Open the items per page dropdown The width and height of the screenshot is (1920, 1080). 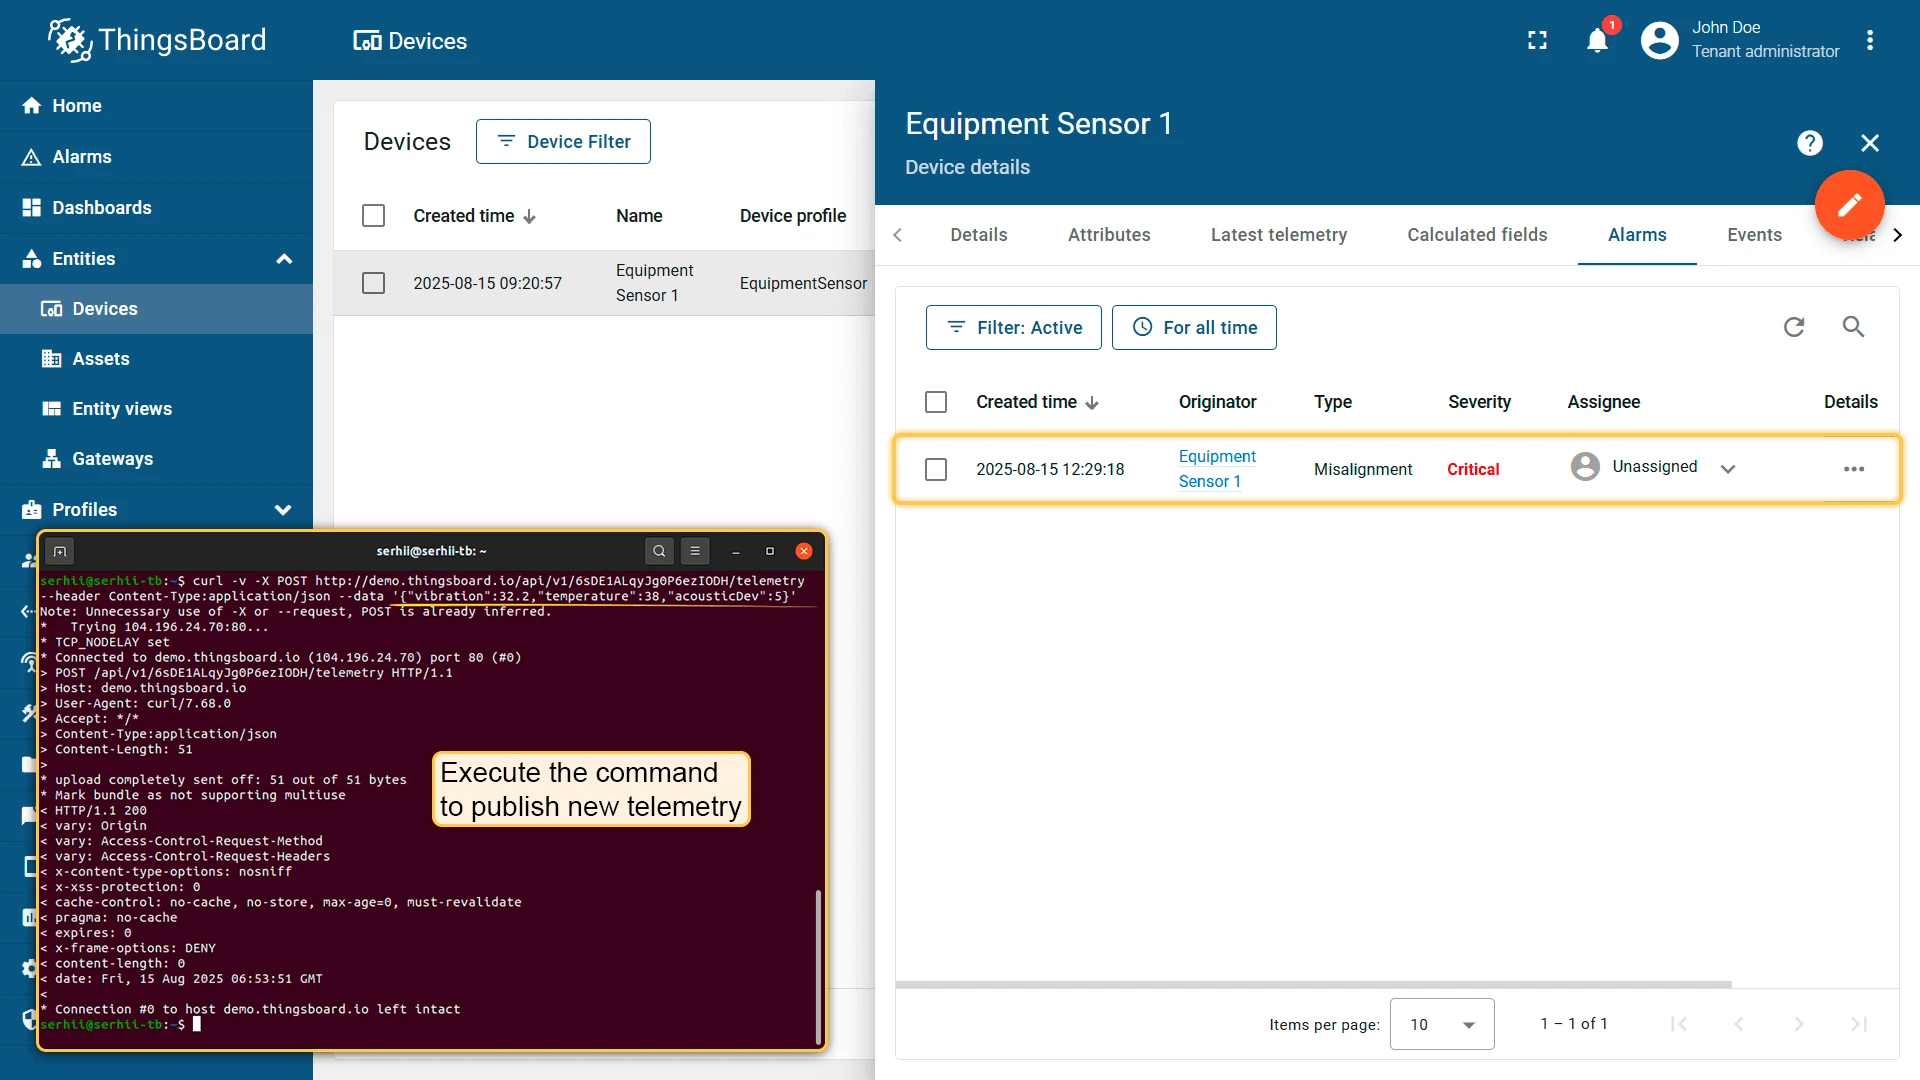point(1442,1024)
